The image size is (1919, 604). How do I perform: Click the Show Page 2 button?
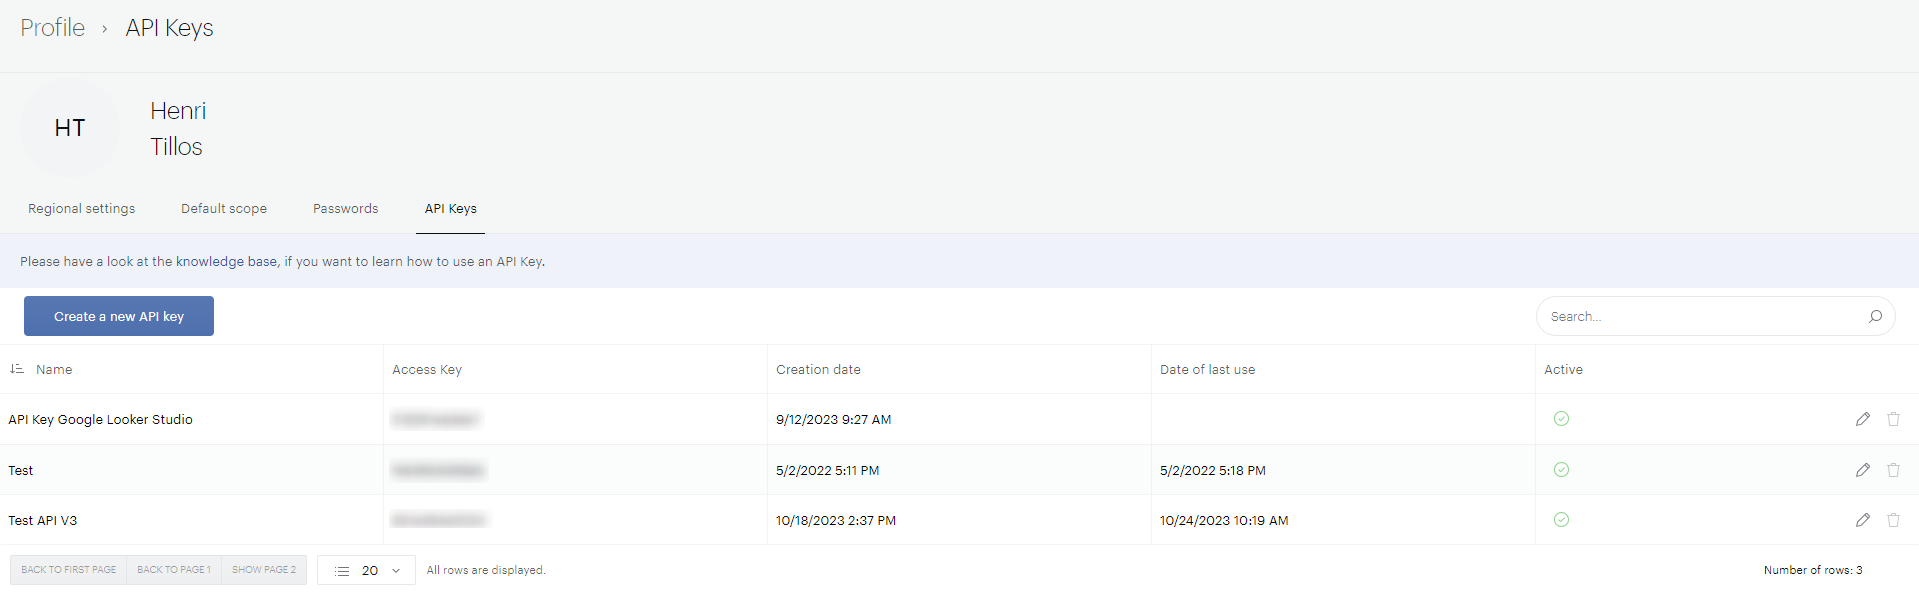[x=264, y=570]
